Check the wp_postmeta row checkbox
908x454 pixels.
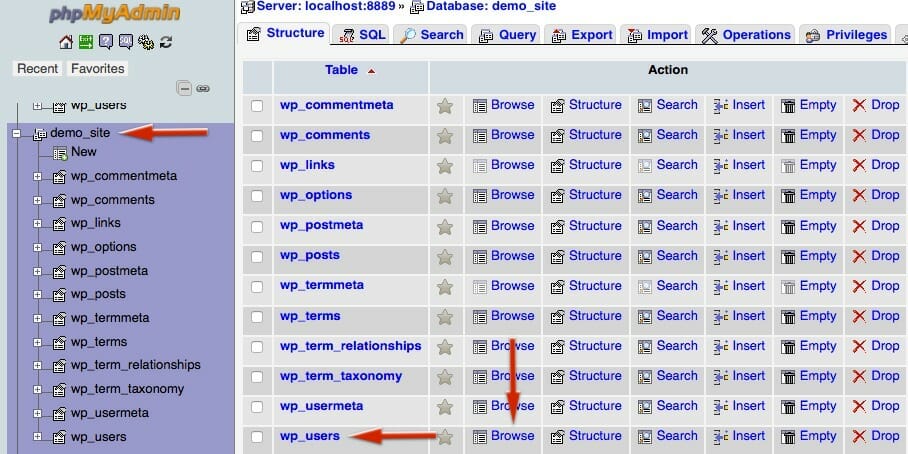coord(257,226)
